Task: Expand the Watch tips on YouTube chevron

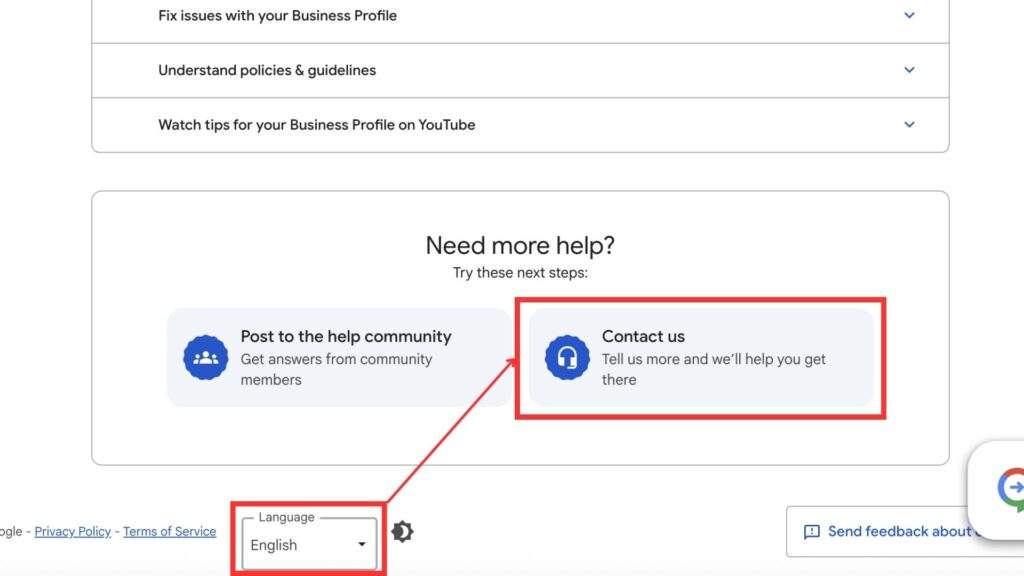Action: pyautogui.click(x=909, y=125)
